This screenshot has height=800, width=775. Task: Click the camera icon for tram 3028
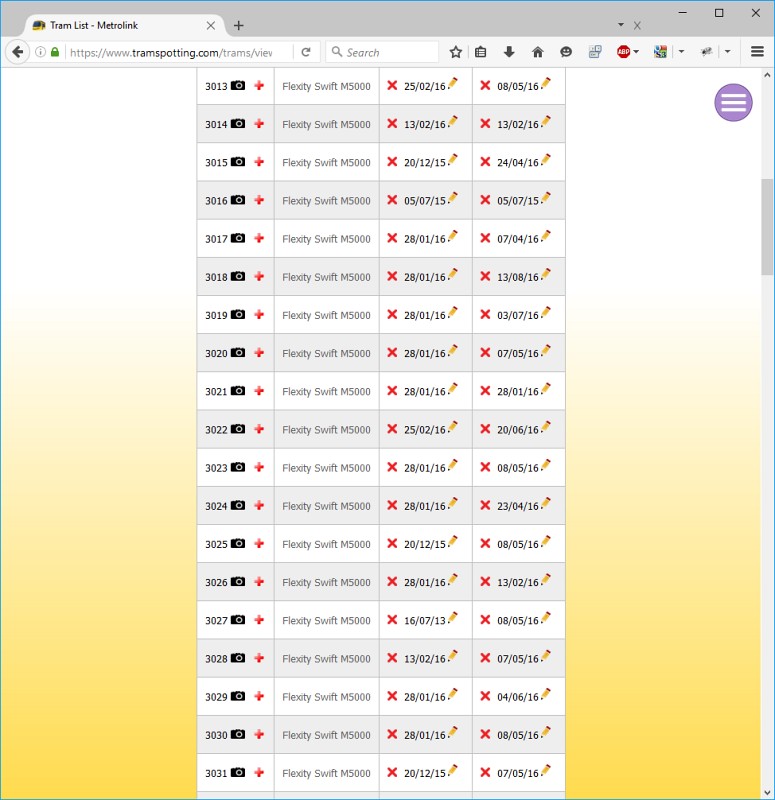coord(238,658)
